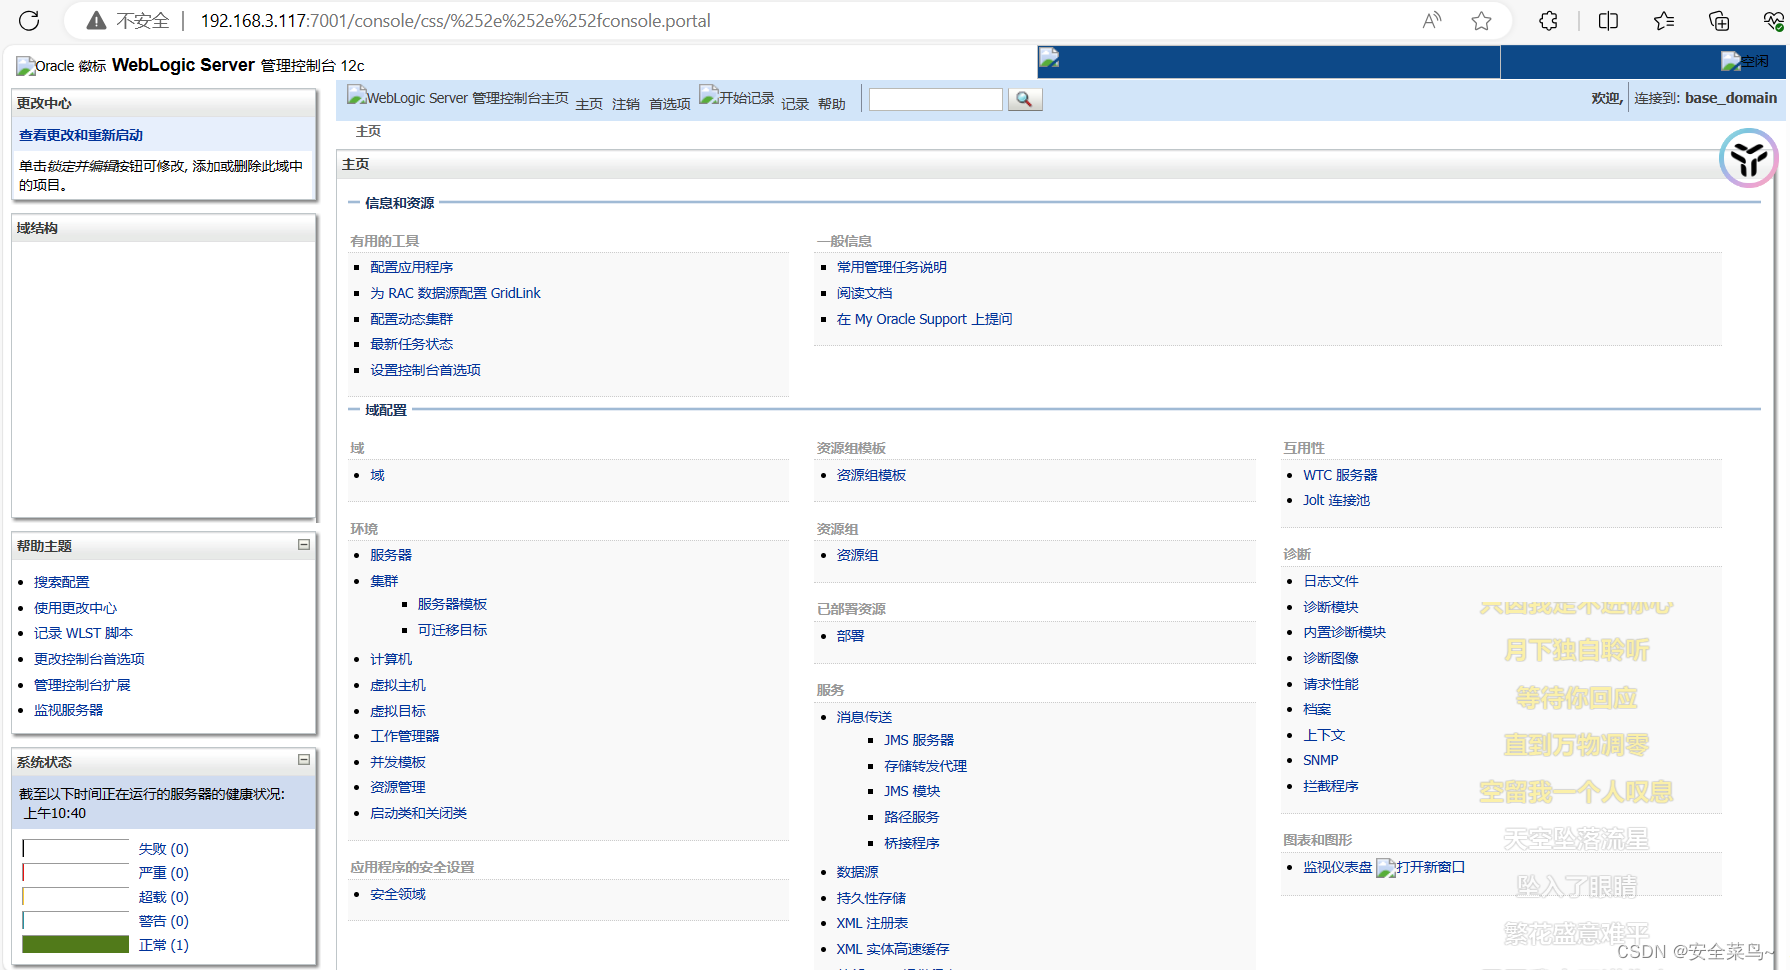Click the start recording image icon
Viewport: 1790px width, 970px height.
point(737,97)
